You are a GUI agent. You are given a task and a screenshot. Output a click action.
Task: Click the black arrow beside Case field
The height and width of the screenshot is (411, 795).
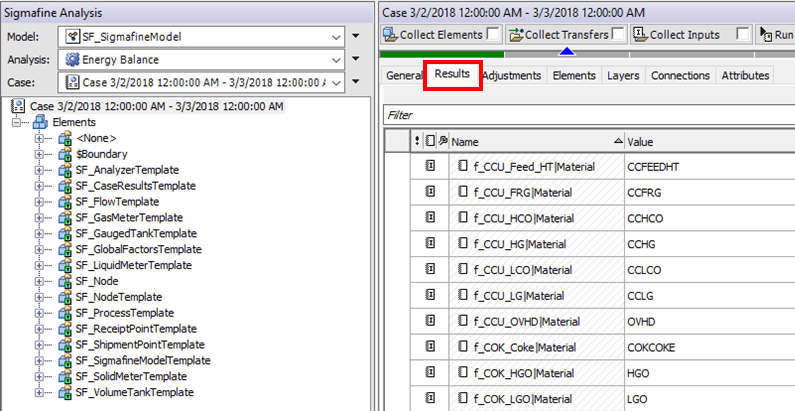356,81
